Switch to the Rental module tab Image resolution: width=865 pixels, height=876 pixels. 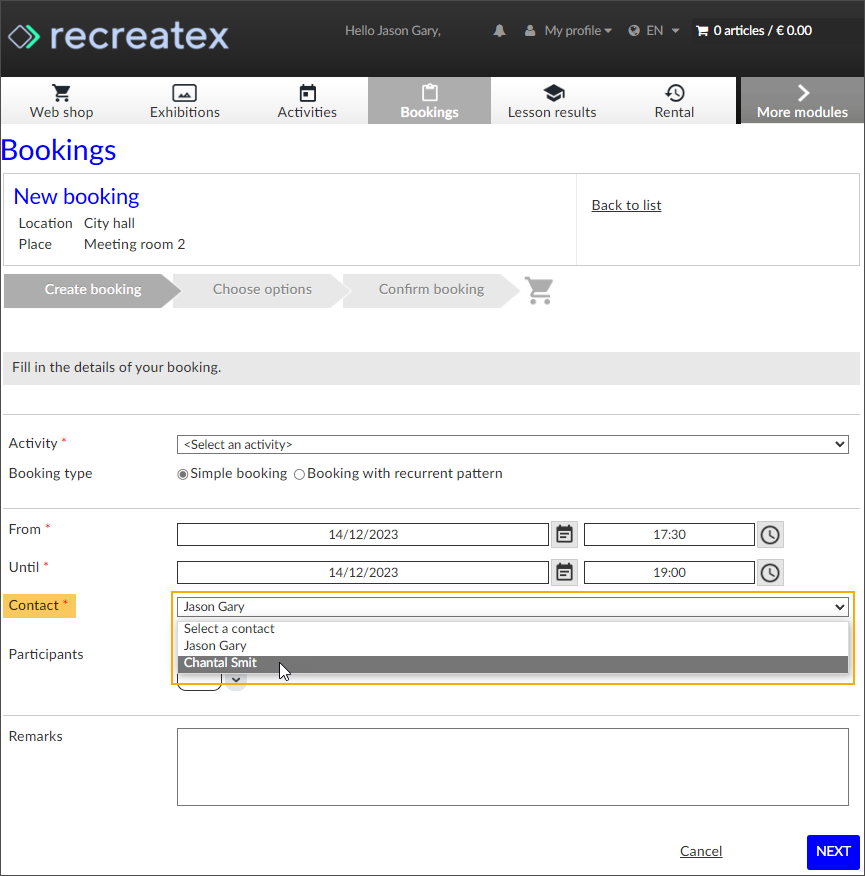point(674,100)
